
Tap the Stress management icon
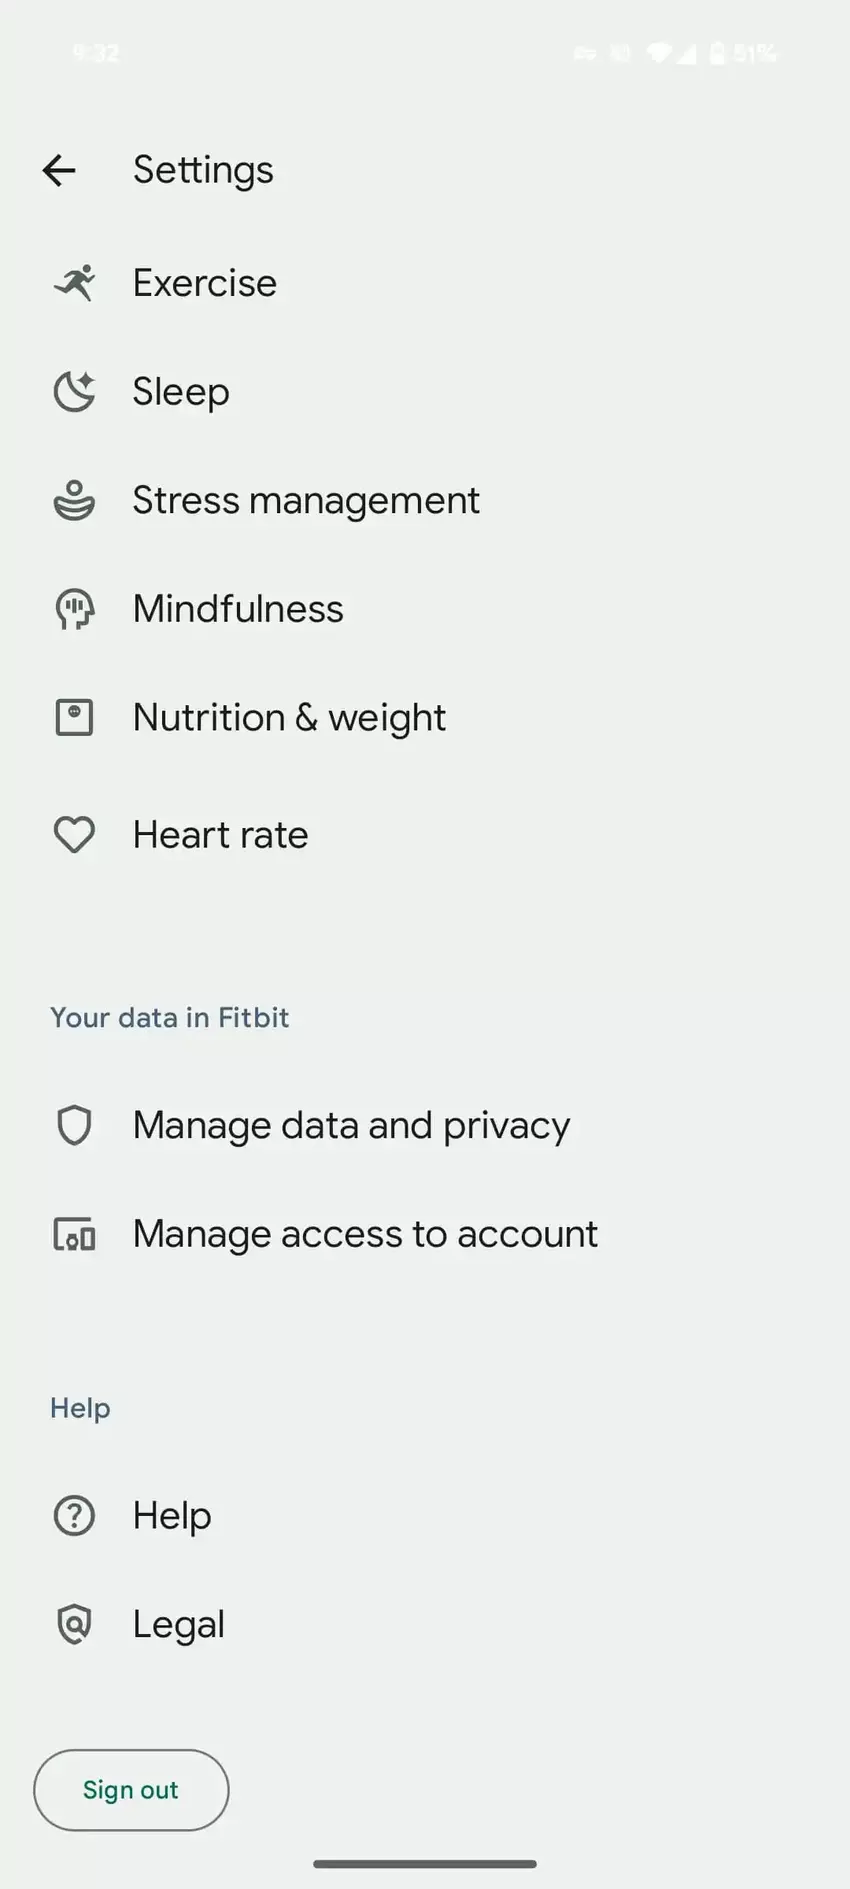tap(74, 501)
